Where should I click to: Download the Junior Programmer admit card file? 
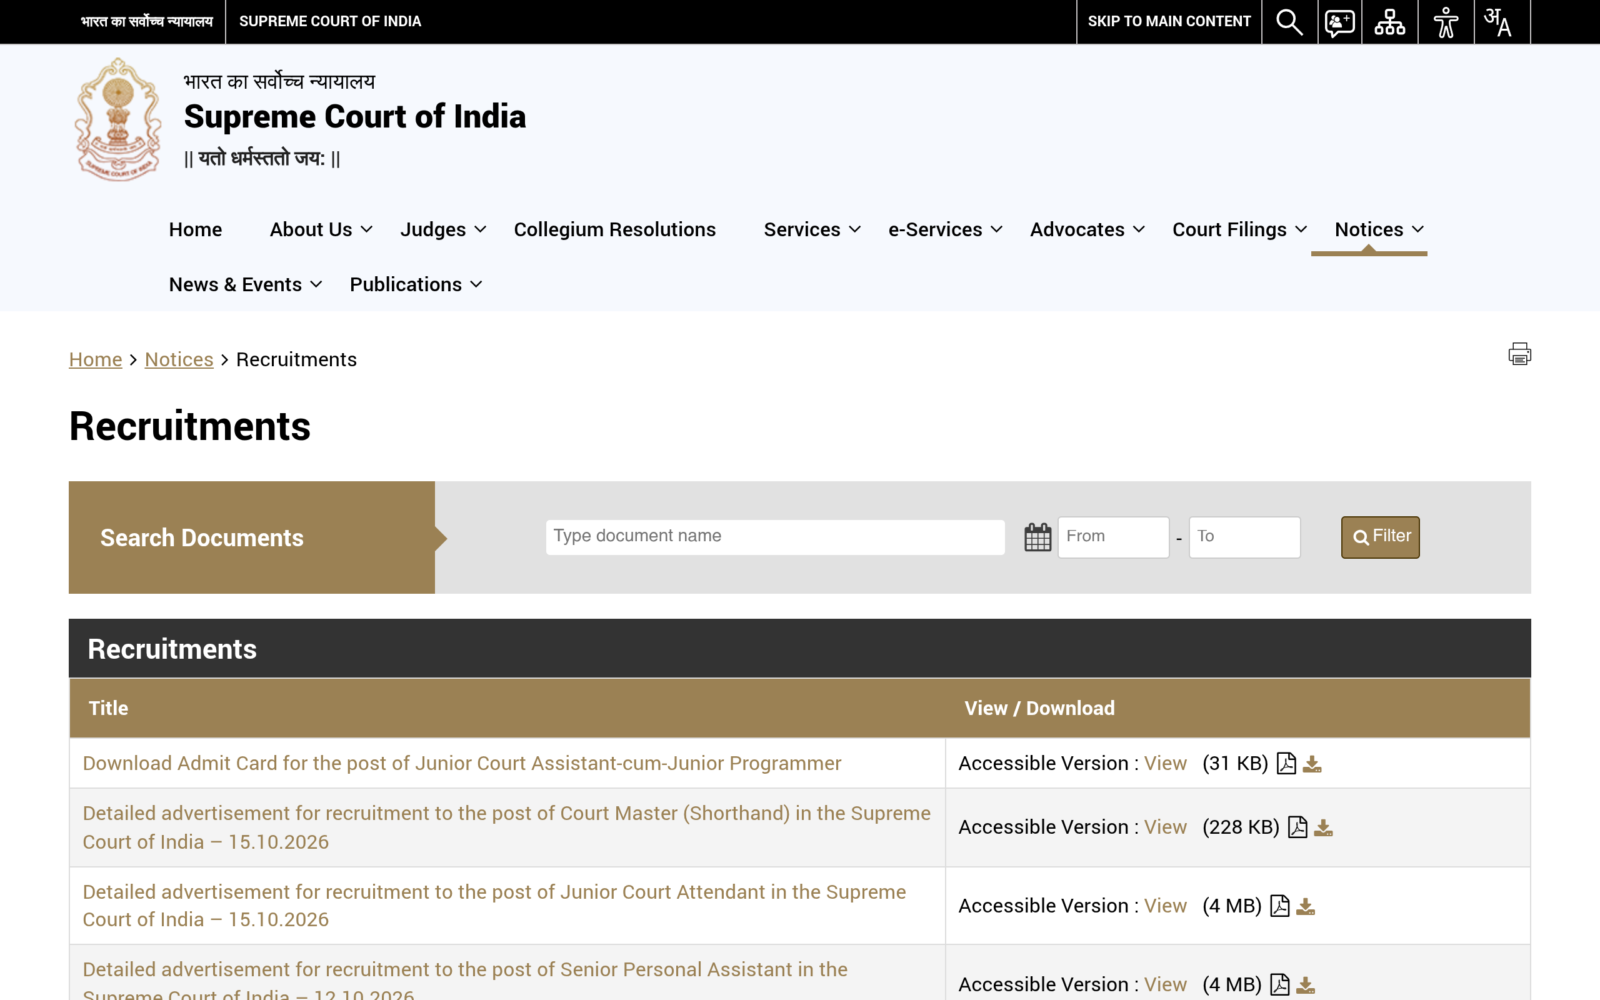point(1313,765)
